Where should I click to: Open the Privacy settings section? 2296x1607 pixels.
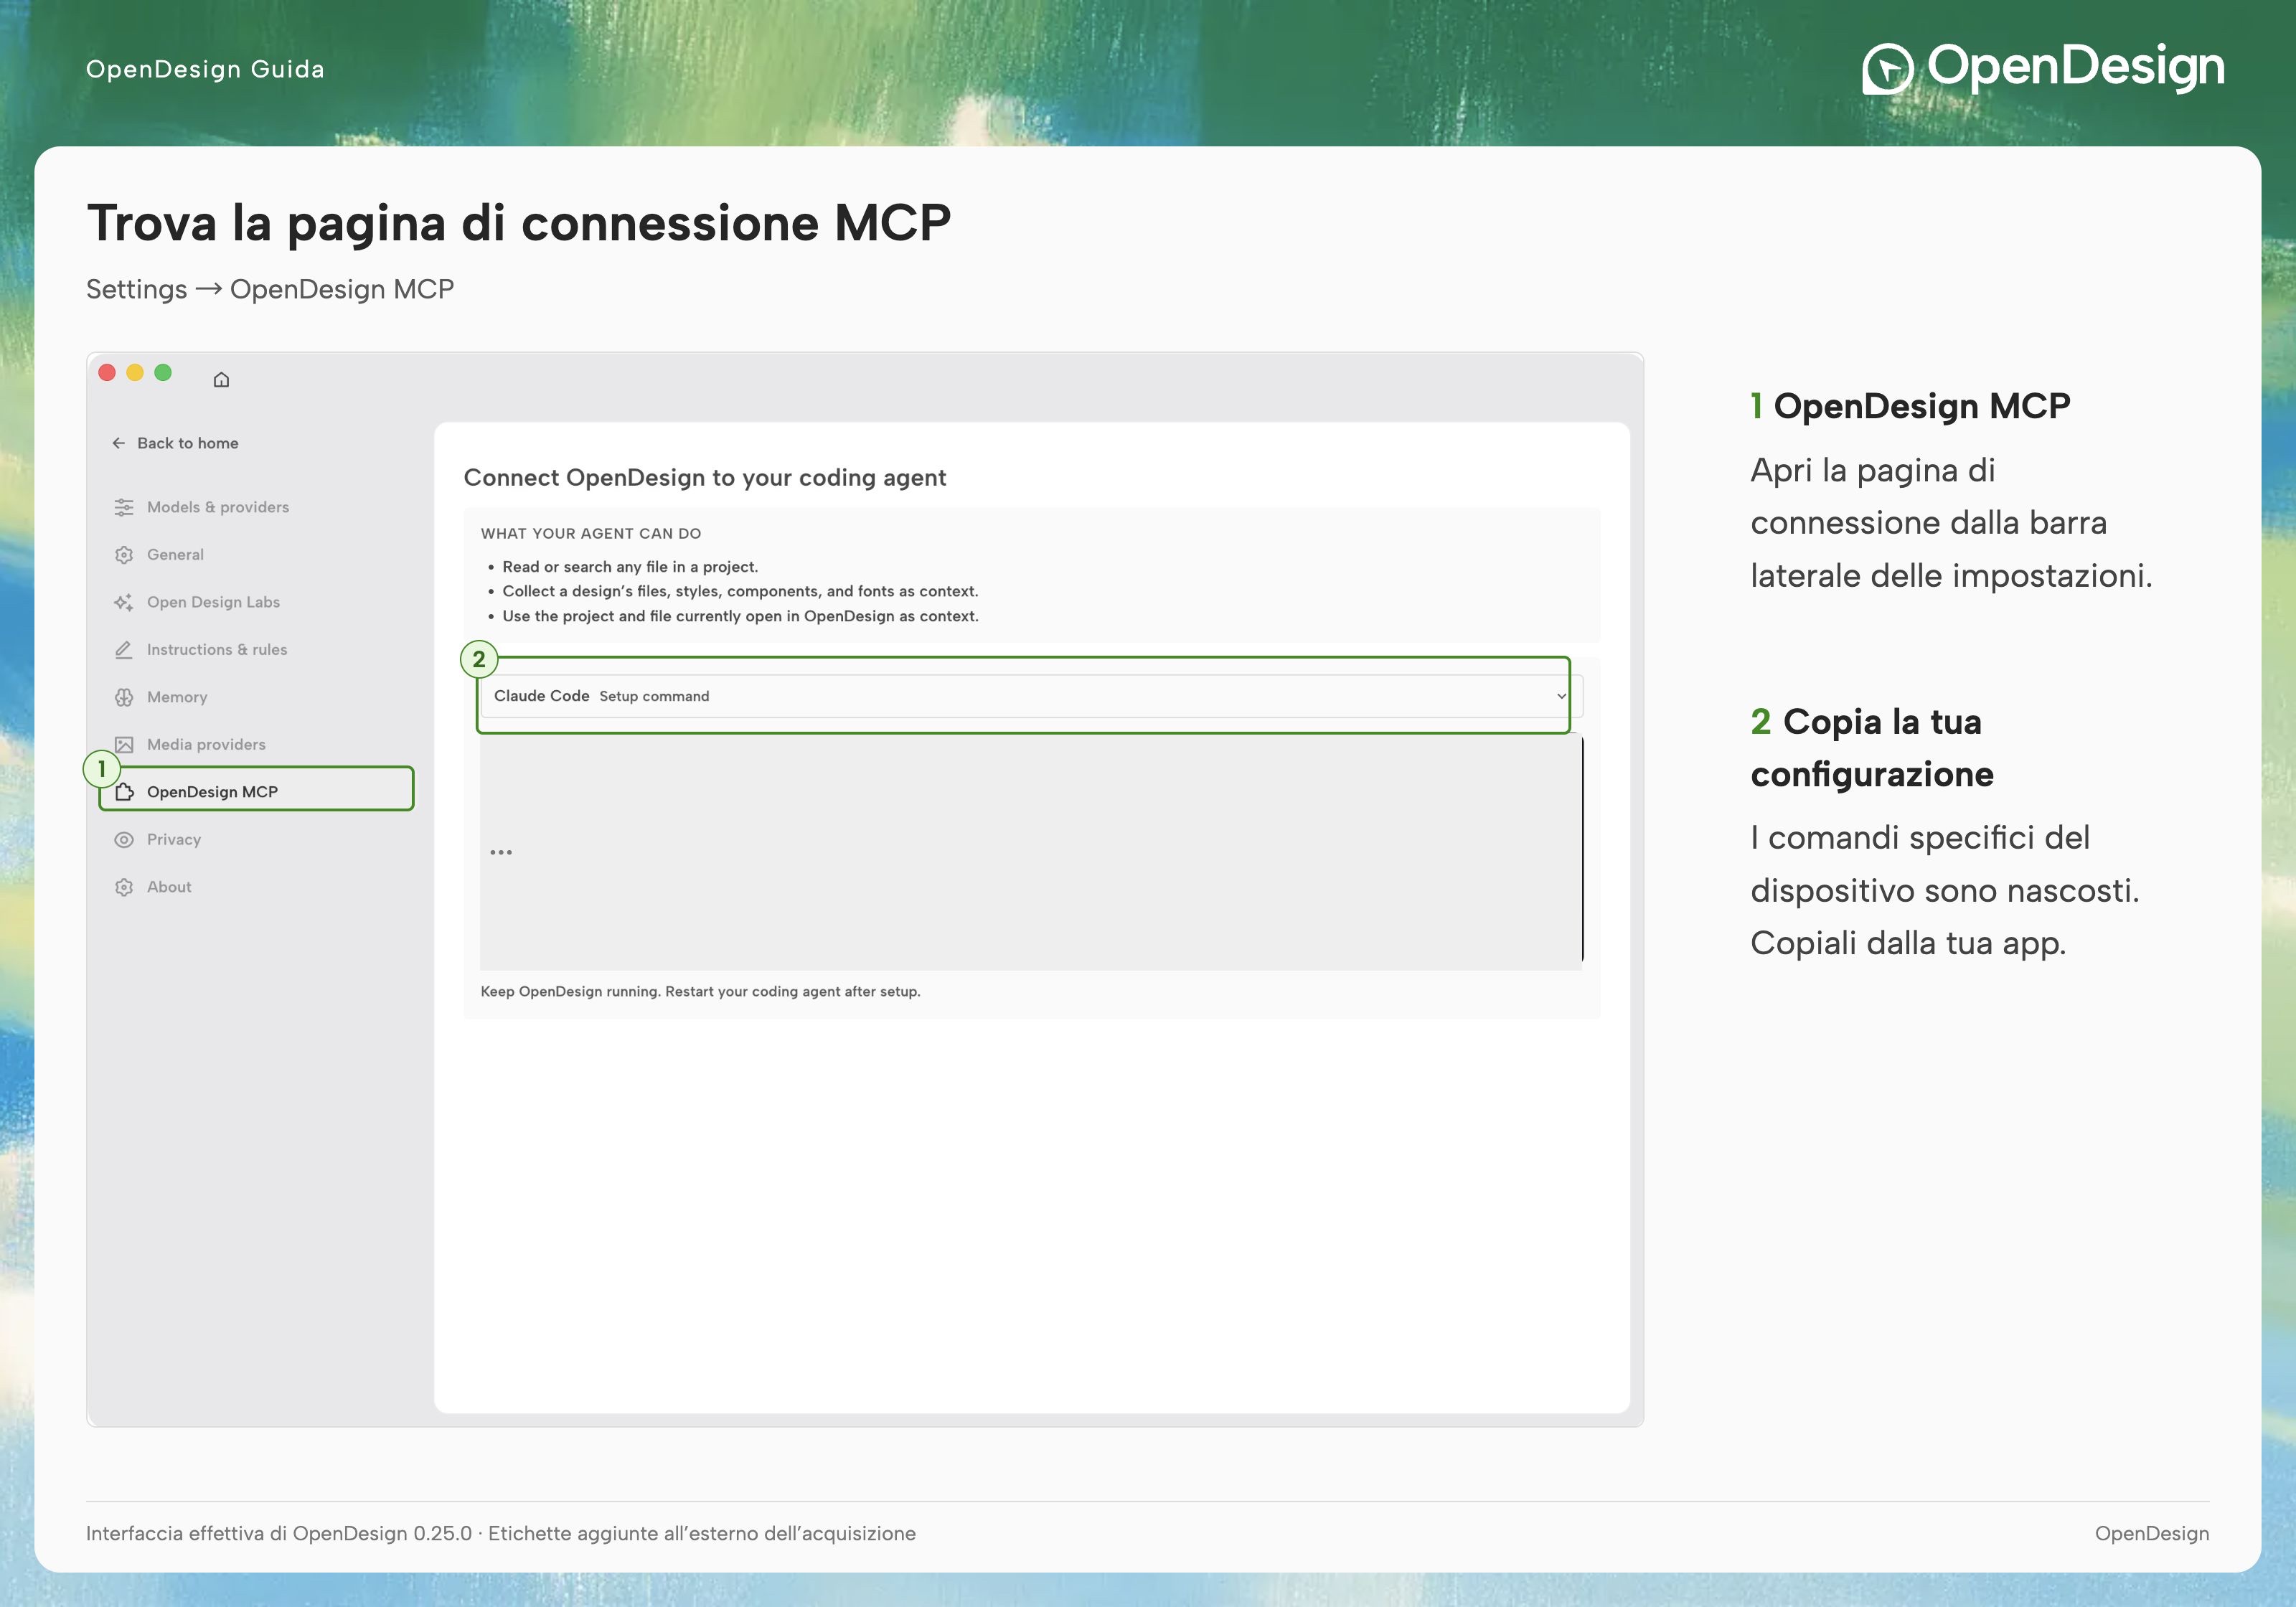pos(173,840)
